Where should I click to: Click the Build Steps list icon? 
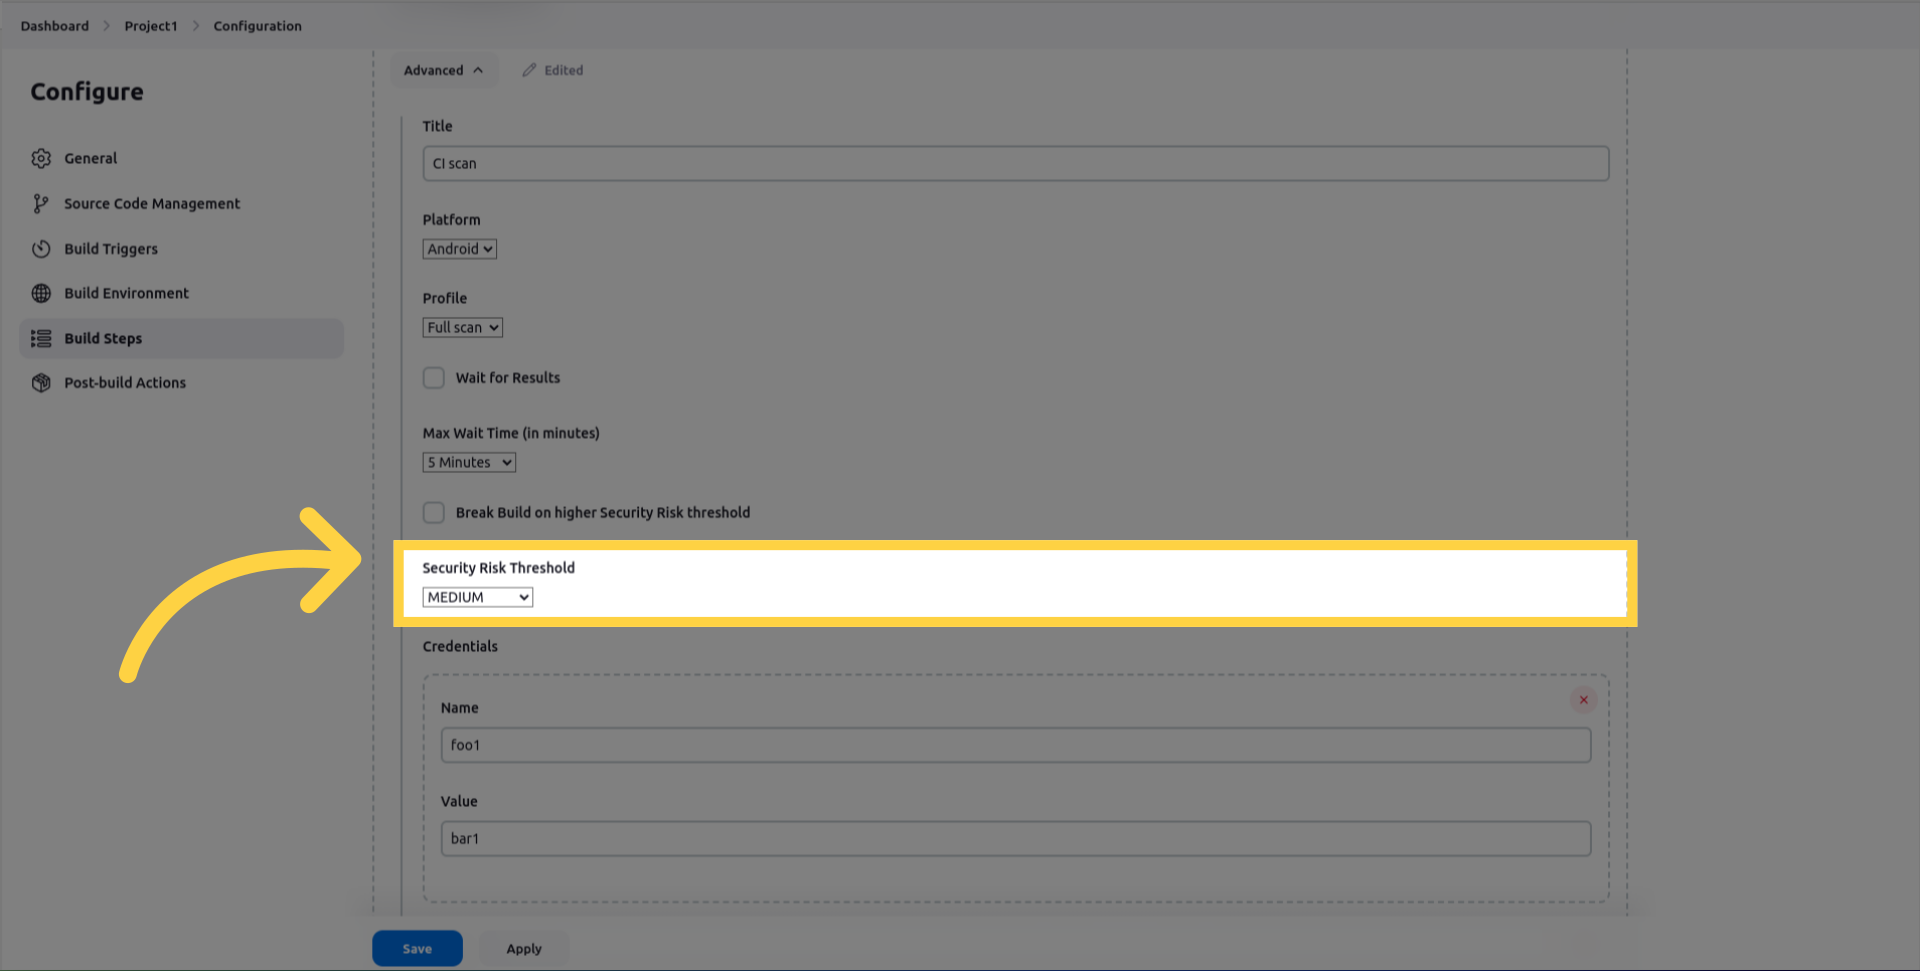(41, 339)
